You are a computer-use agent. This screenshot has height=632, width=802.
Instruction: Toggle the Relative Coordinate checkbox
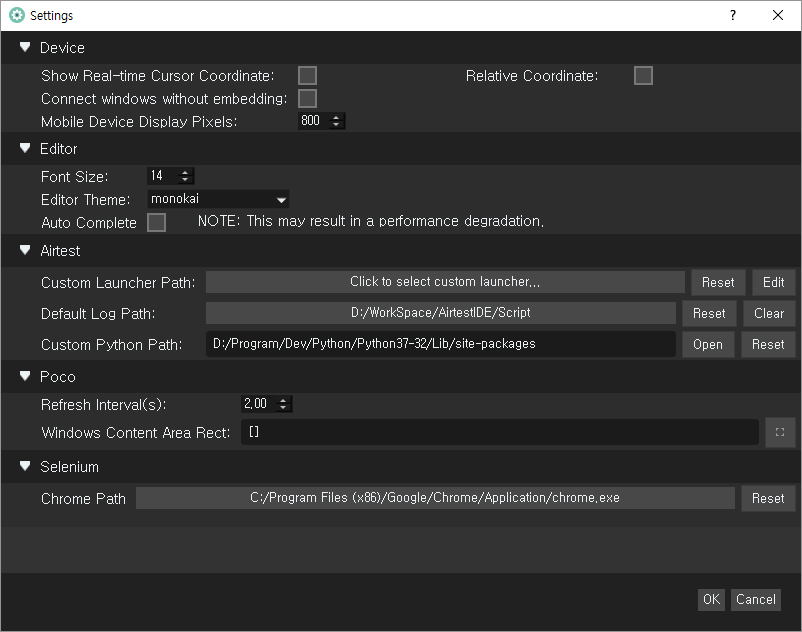point(643,76)
